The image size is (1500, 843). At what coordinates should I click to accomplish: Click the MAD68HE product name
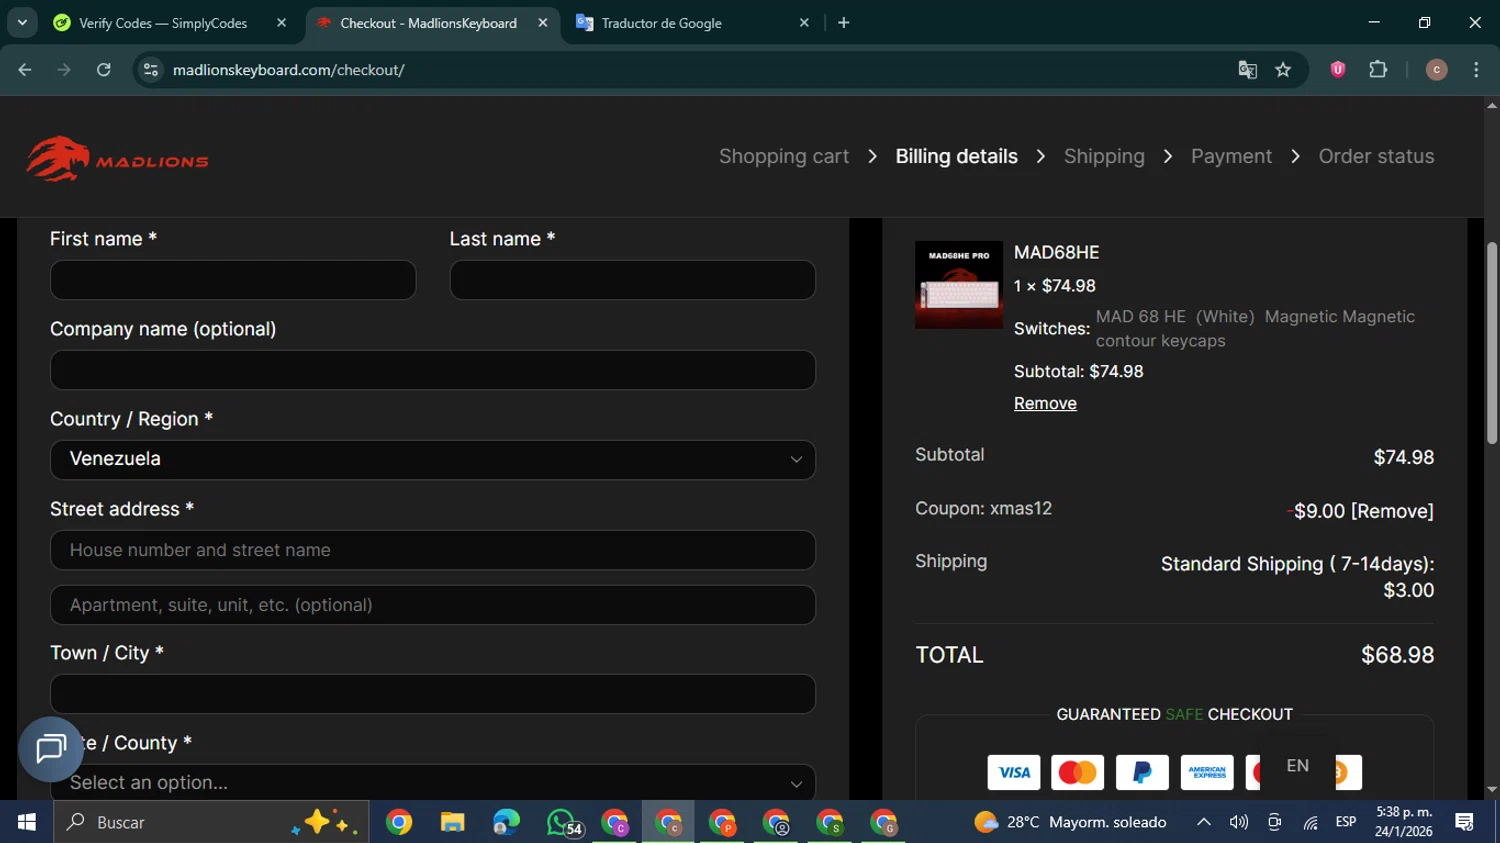point(1056,253)
